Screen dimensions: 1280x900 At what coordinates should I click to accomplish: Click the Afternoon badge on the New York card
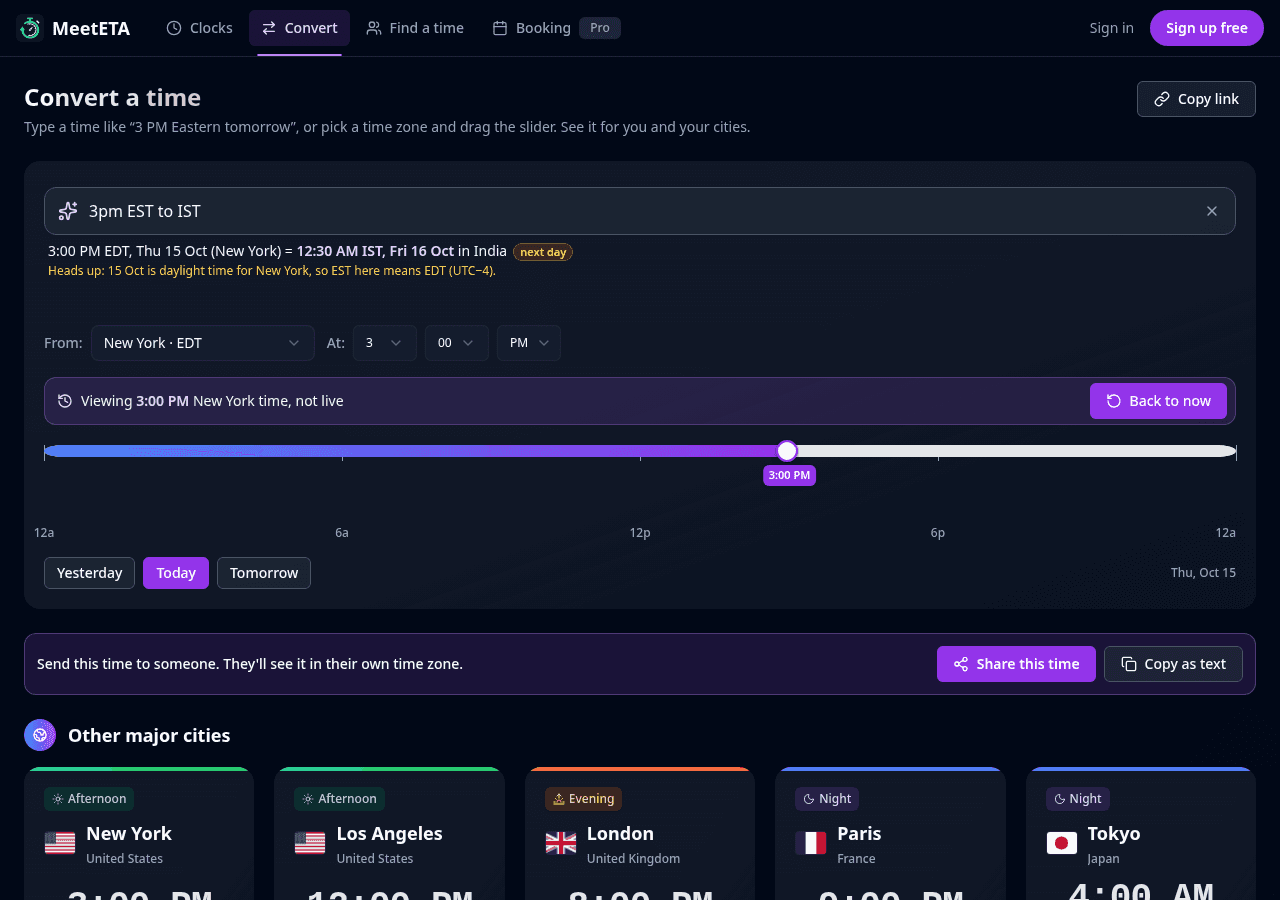89,799
